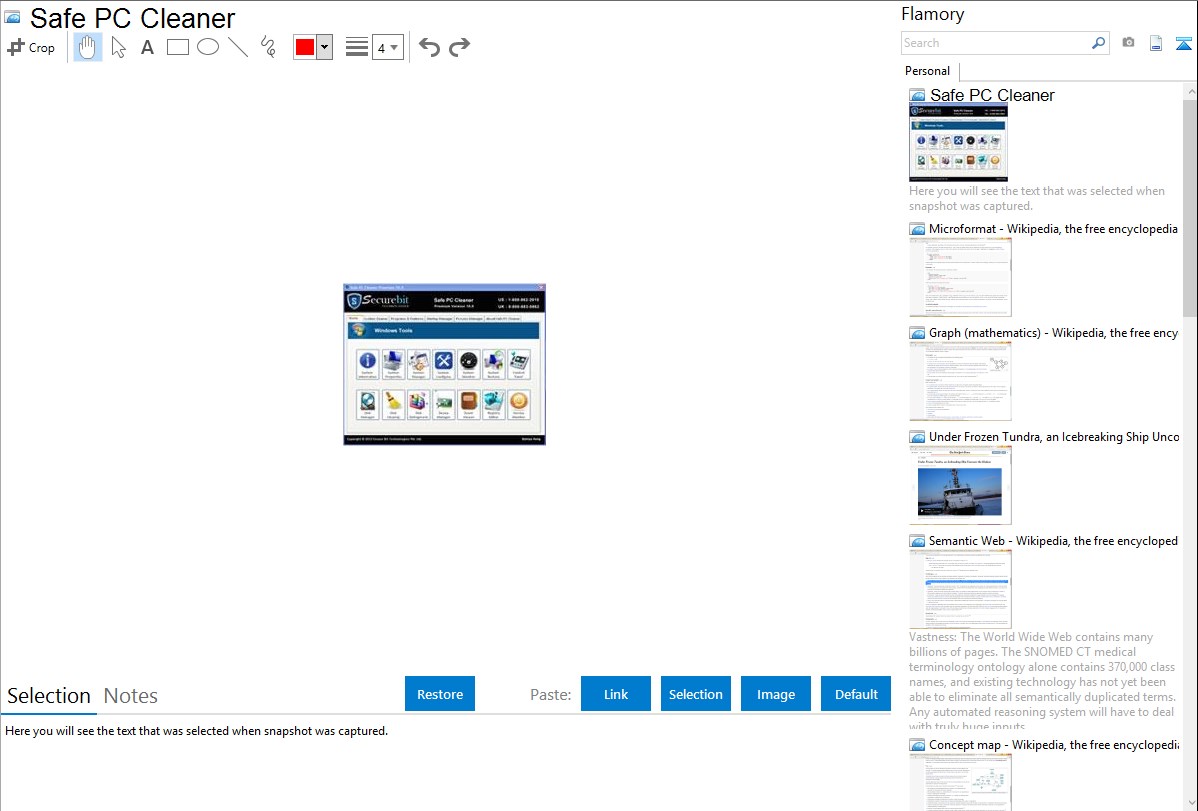Image resolution: width=1198 pixels, height=811 pixels.
Task: Click the icon beside Concept map entry
Action: point(917,745)
